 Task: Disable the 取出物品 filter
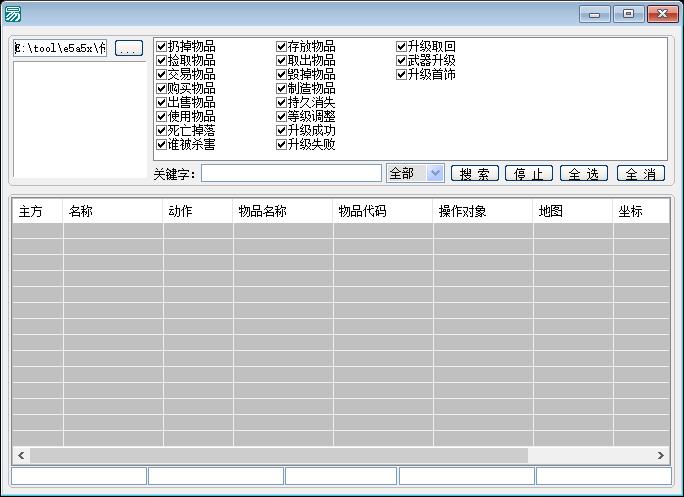[x=281, y=60]
